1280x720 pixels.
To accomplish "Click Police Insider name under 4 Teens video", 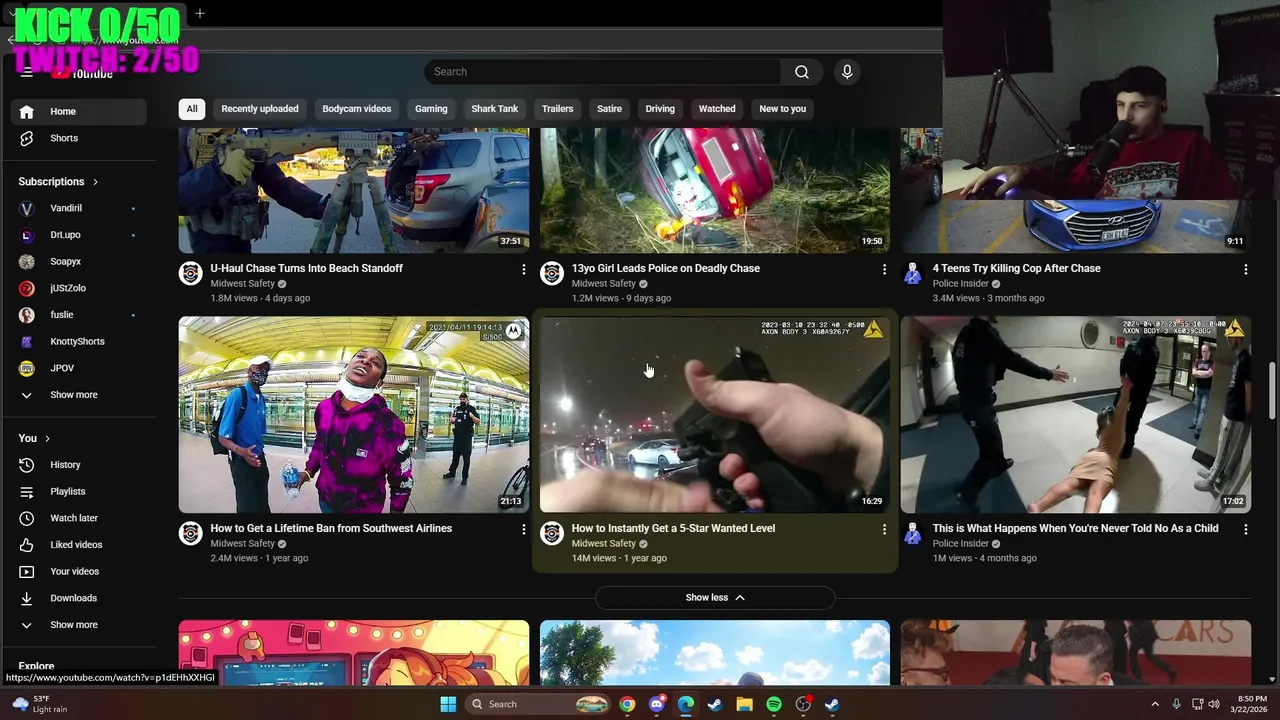I will point(961,284).
